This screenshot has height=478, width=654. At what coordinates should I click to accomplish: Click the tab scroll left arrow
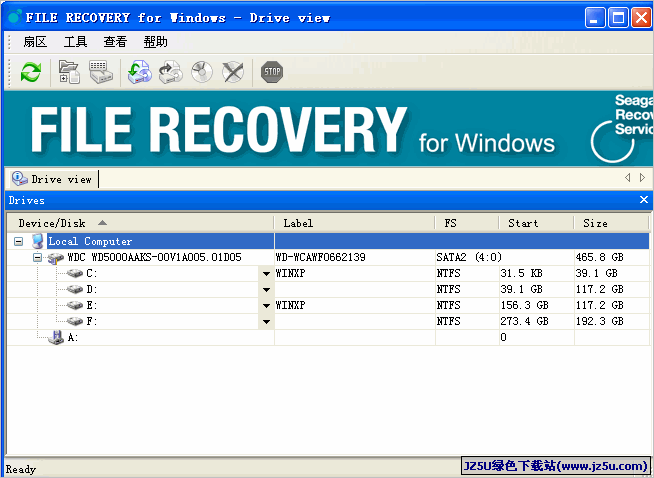(x=627, y=178)
